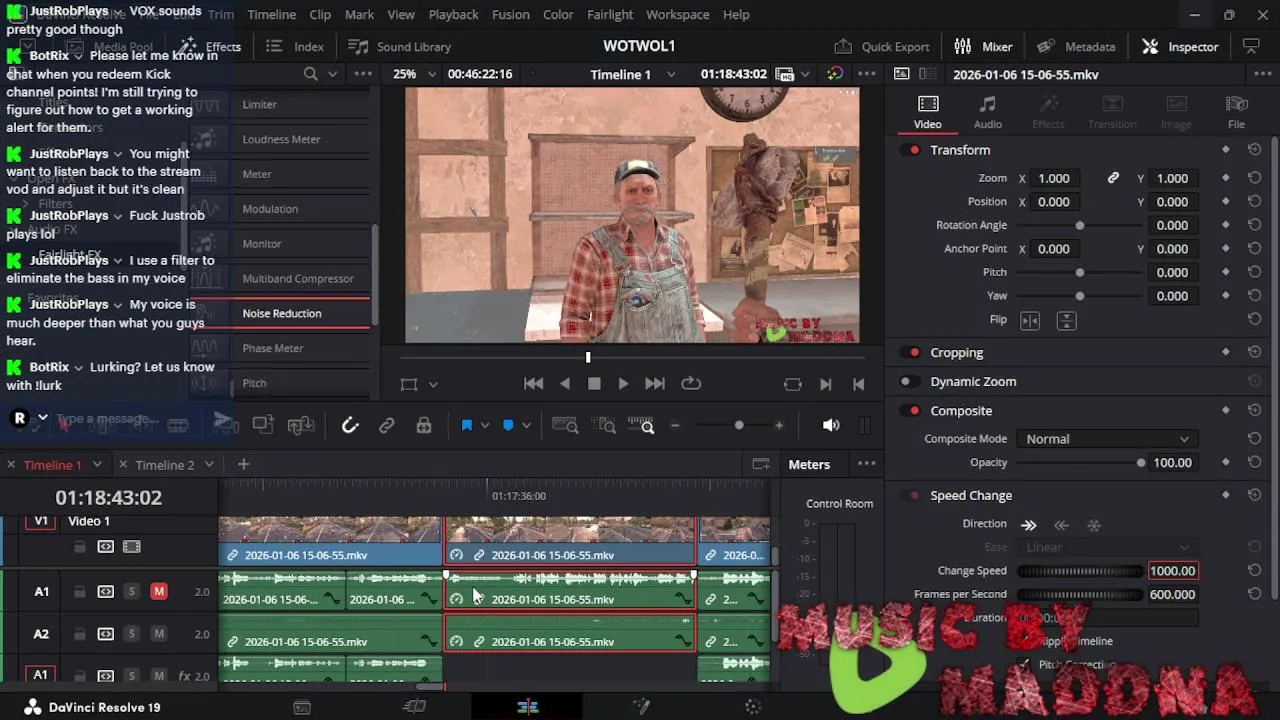Add a blue marker on the timeline
The width and height of the screenshot is (1280, 720).
coord(508,426)
